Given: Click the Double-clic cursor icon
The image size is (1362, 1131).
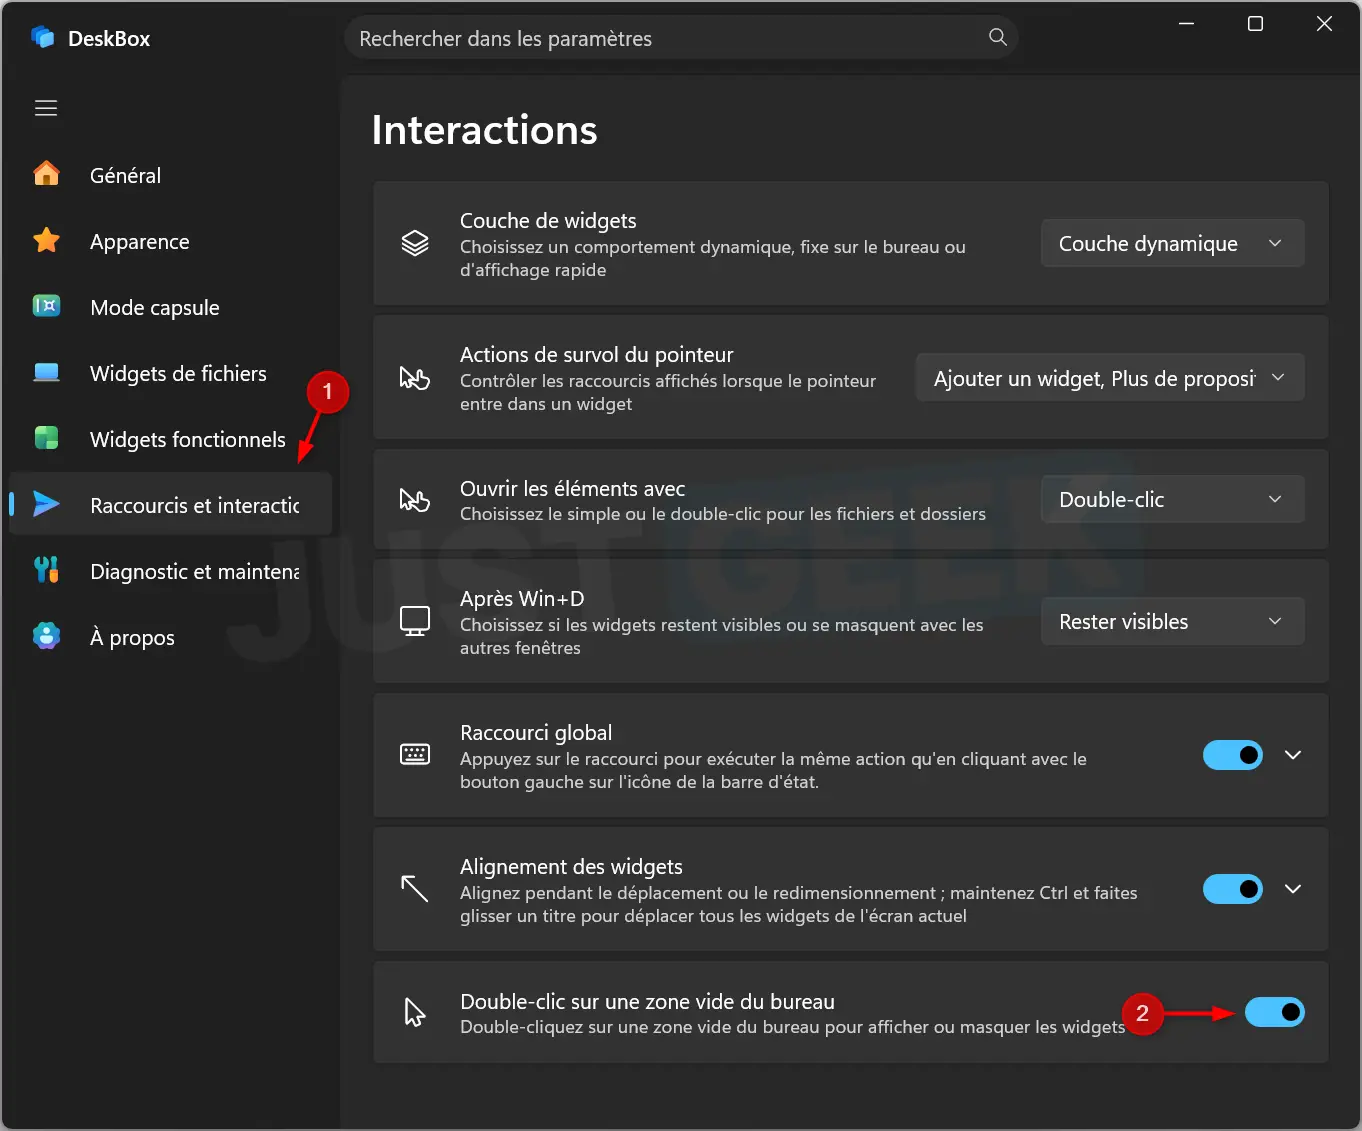Looking at the screenshot, I should pos(415,1012).
